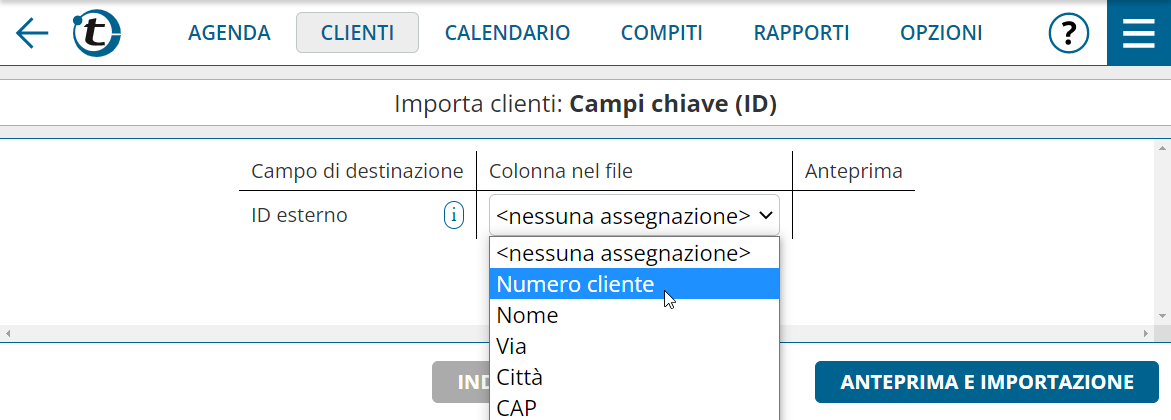Choose 'Numero cliente' from the dropdown list

pyautogui.click(x=634, y=284)
